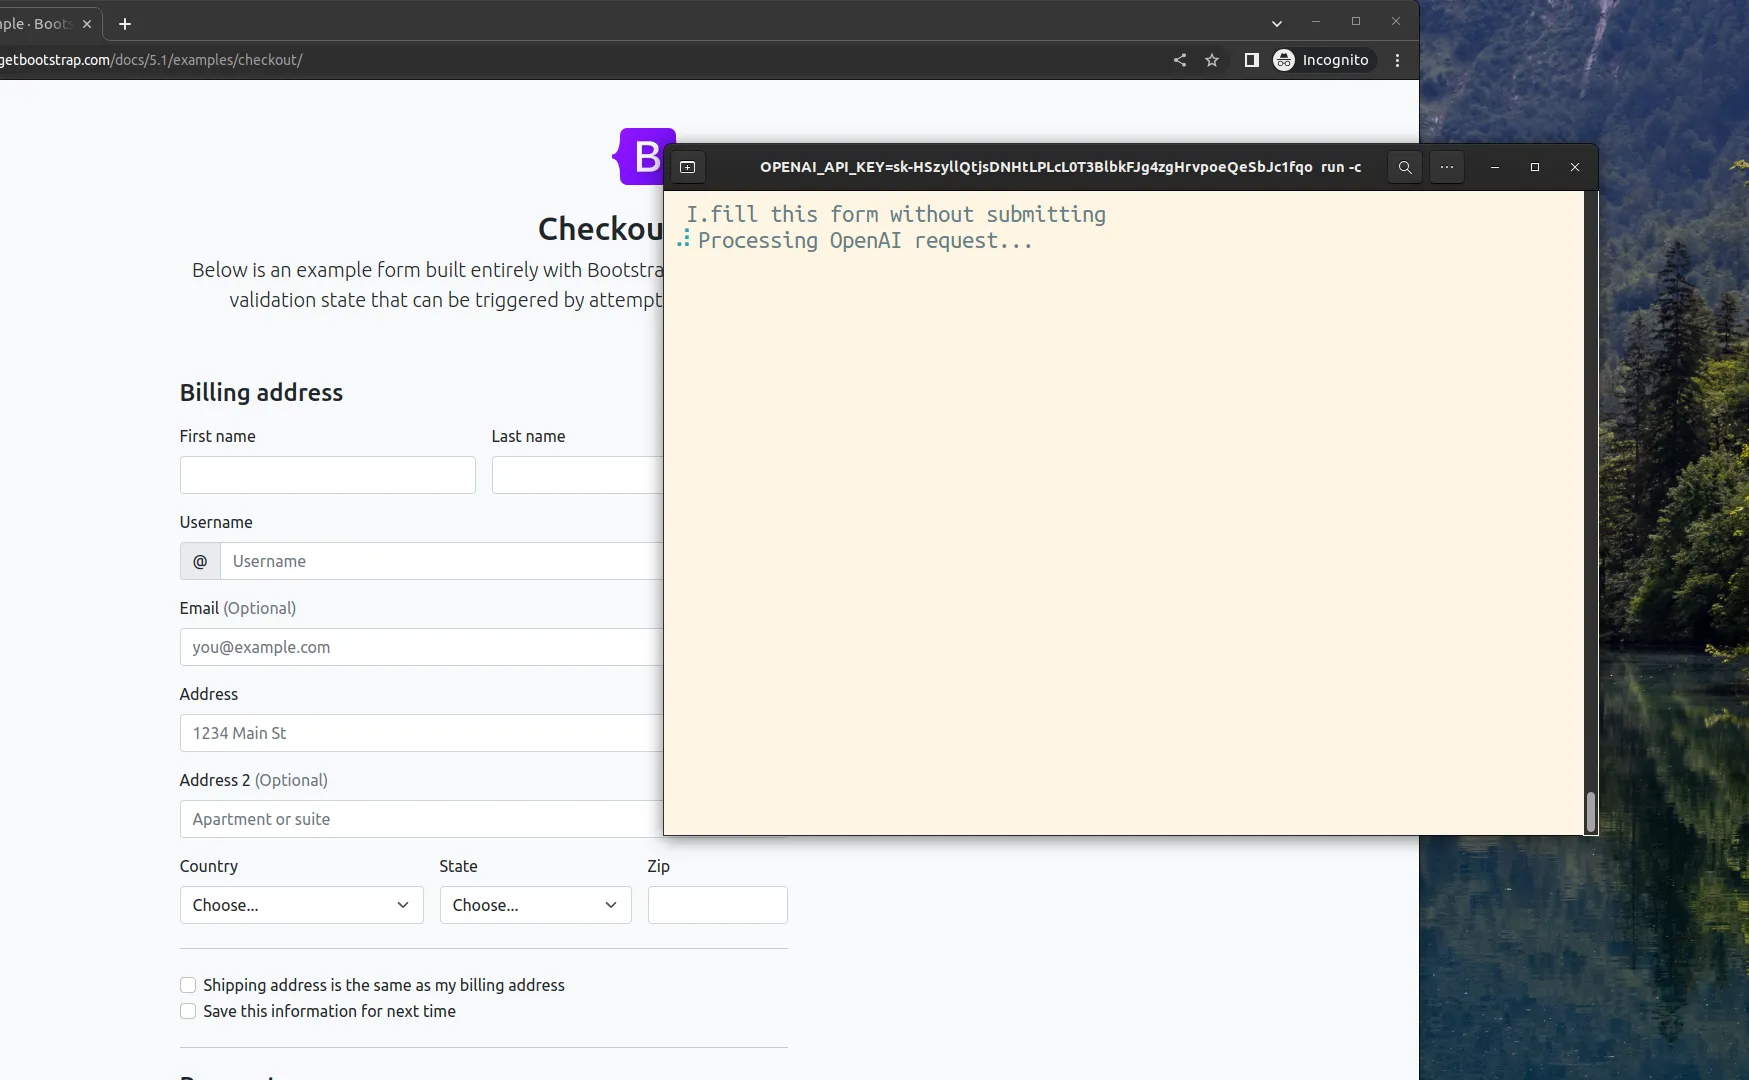Check shipping address same as billing

pos(188,985)
